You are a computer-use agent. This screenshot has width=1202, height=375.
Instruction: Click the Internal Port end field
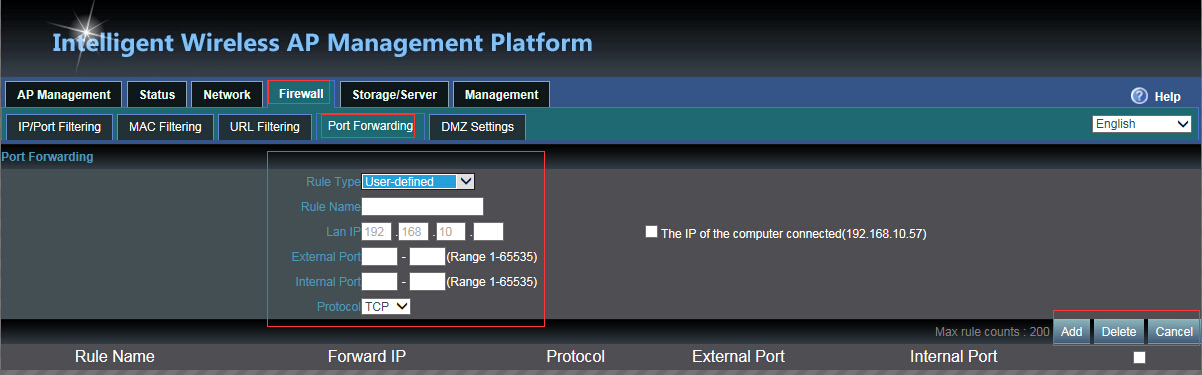[427, 282]
